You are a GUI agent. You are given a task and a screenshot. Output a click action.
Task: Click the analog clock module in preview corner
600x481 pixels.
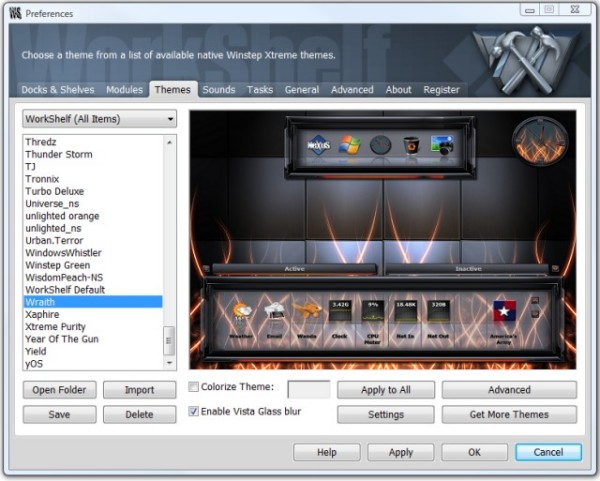540,141
